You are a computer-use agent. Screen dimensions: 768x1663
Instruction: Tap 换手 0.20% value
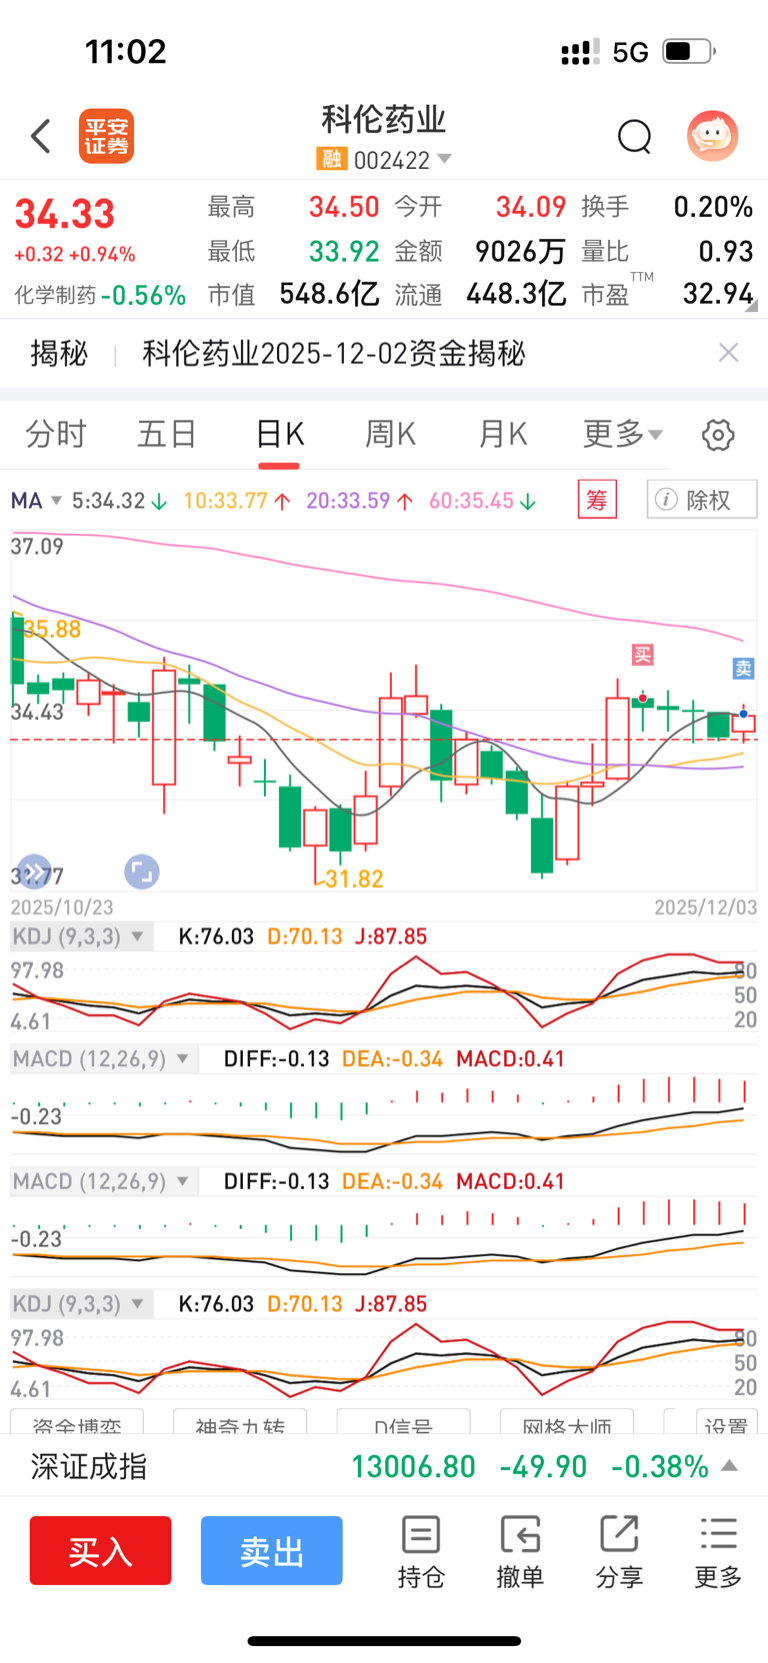pos(713,207)
